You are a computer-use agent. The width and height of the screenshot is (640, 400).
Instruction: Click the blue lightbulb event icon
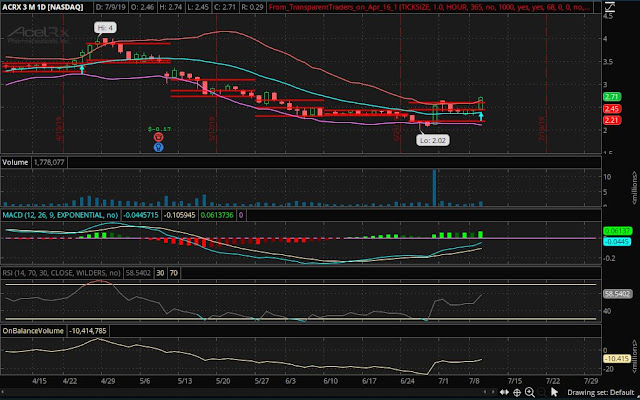(x=158, y=147)
